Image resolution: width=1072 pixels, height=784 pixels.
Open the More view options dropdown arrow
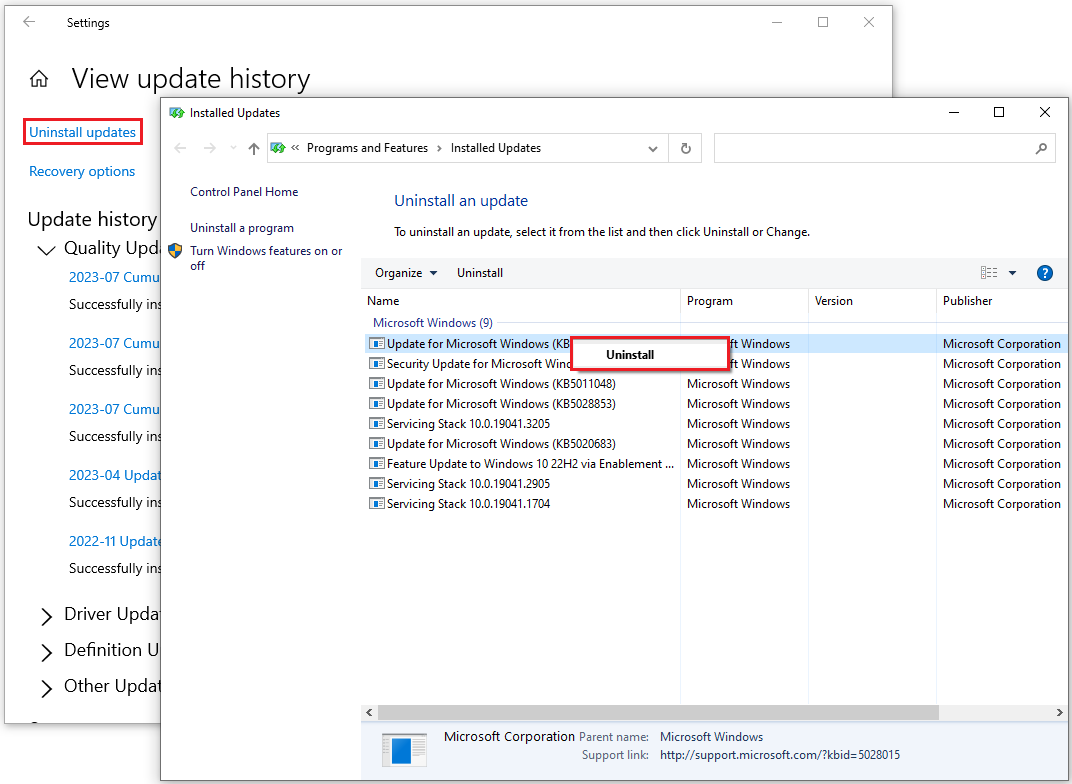(x=1013, y=273)
